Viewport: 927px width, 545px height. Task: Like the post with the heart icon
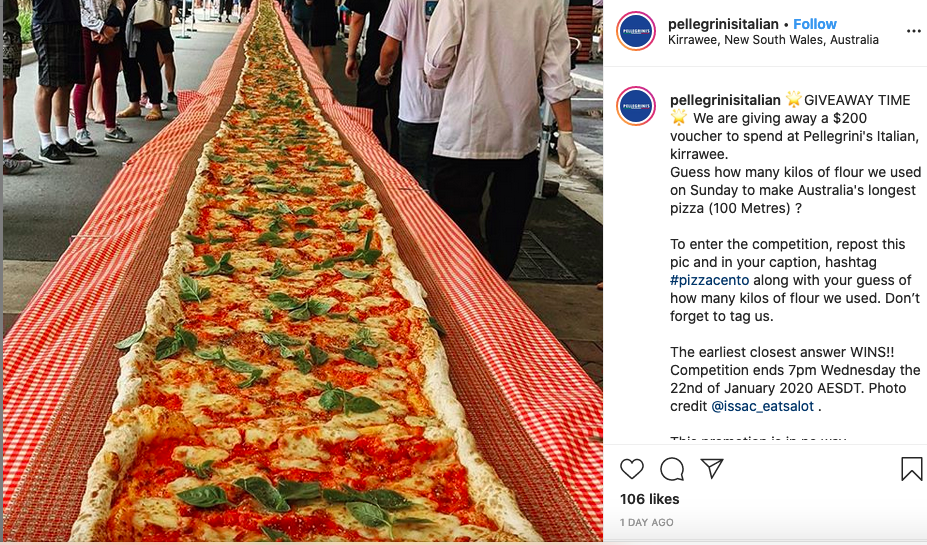631,469
